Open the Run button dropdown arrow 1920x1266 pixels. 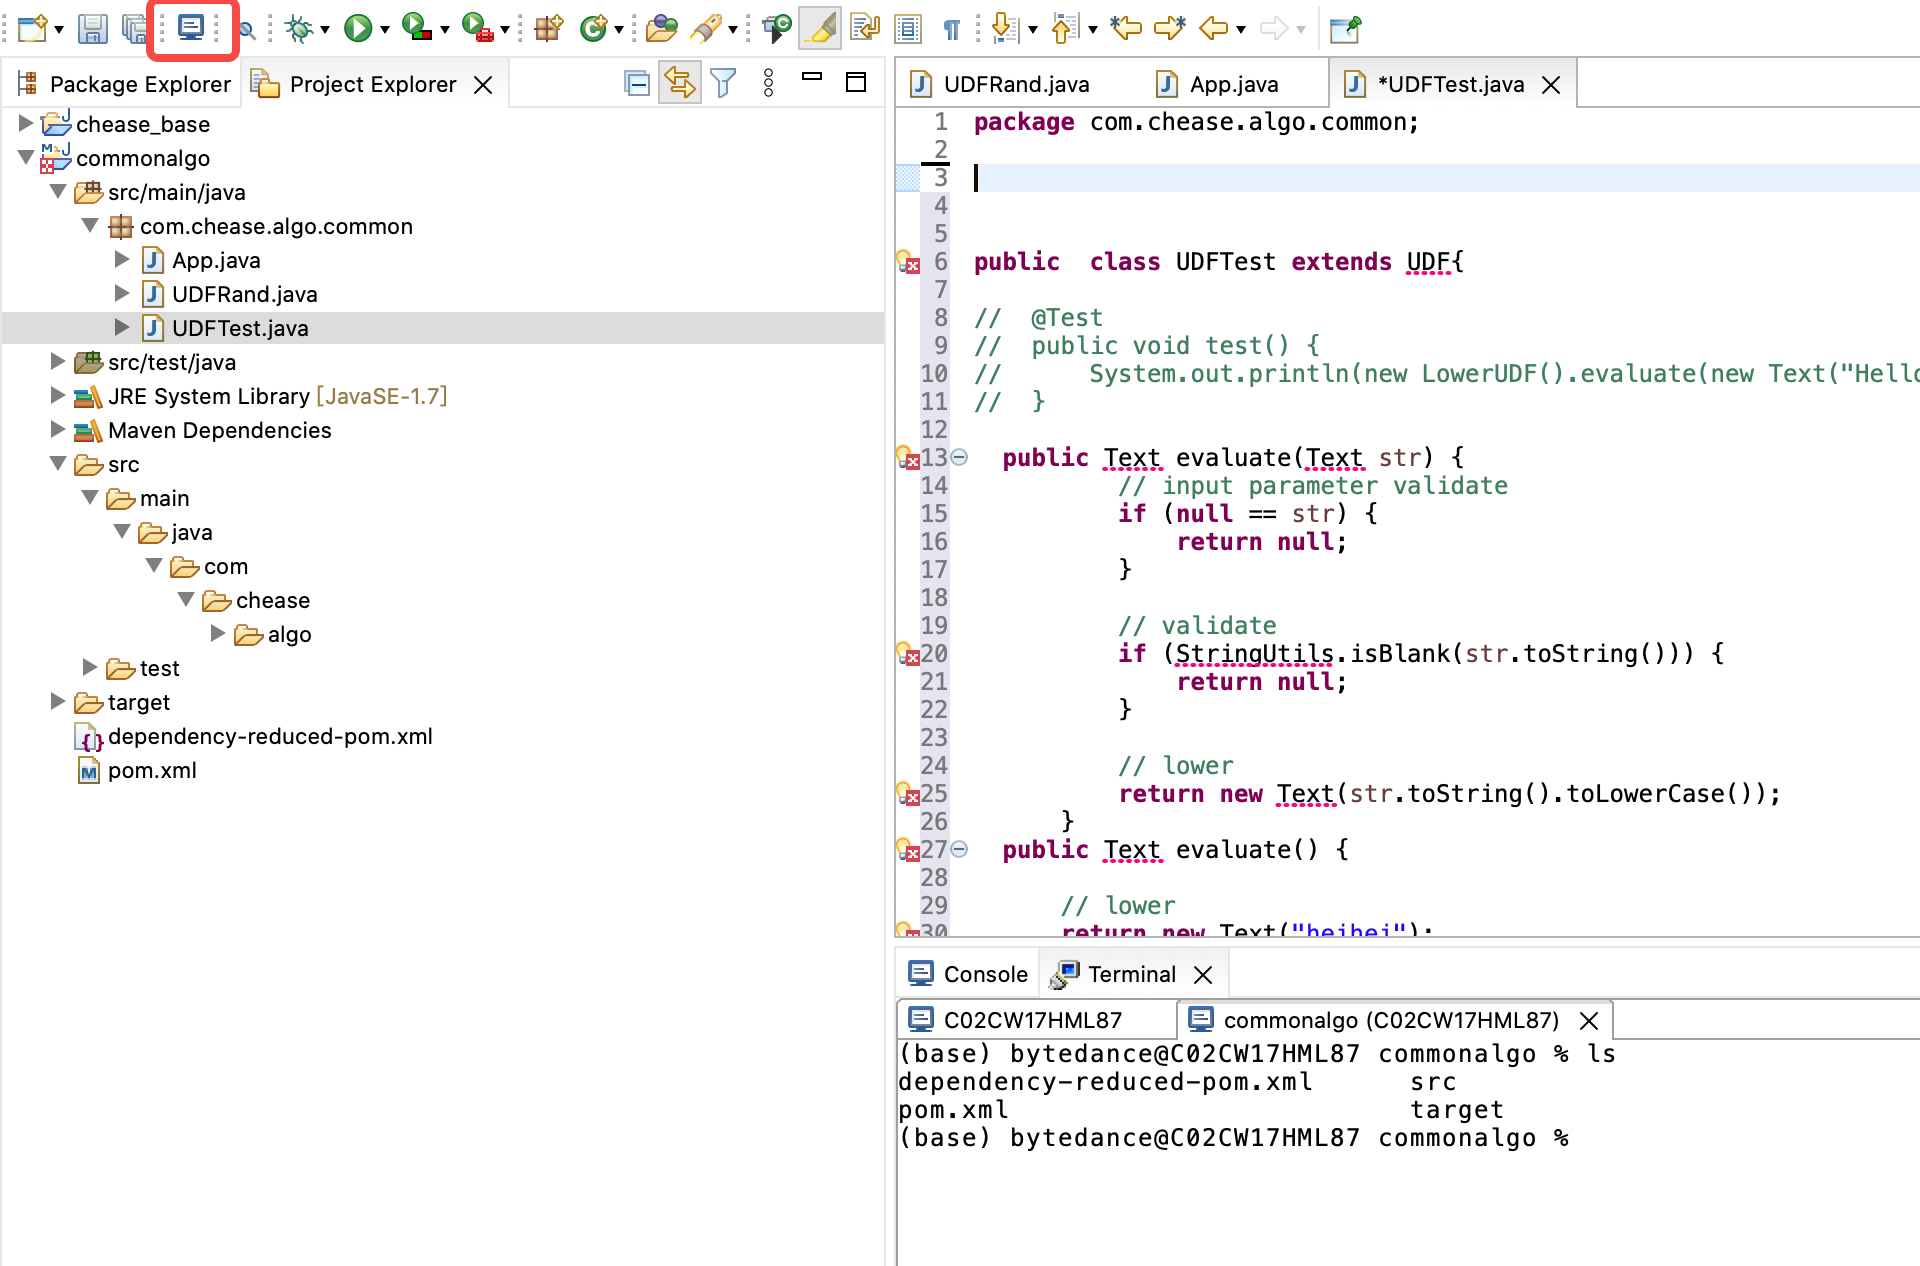pos(385,30)
